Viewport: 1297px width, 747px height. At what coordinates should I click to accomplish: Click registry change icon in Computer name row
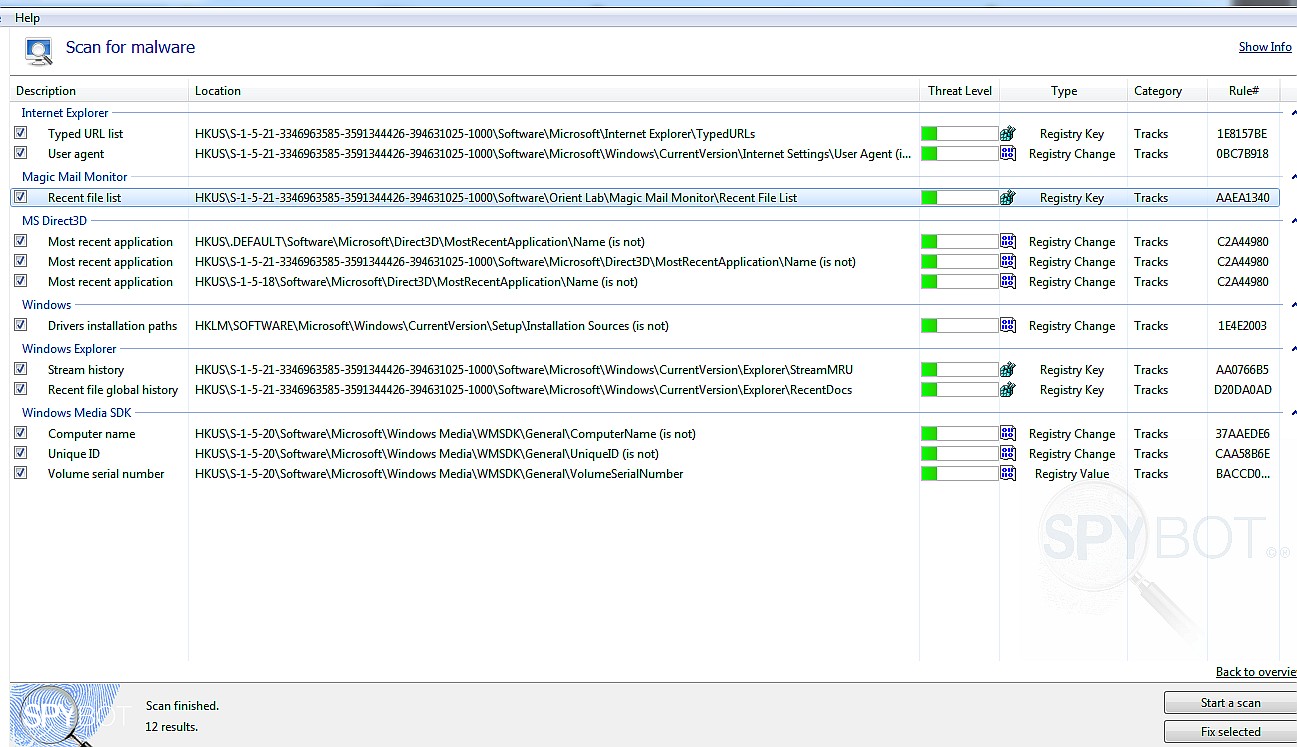click(x=1008, y=434)
